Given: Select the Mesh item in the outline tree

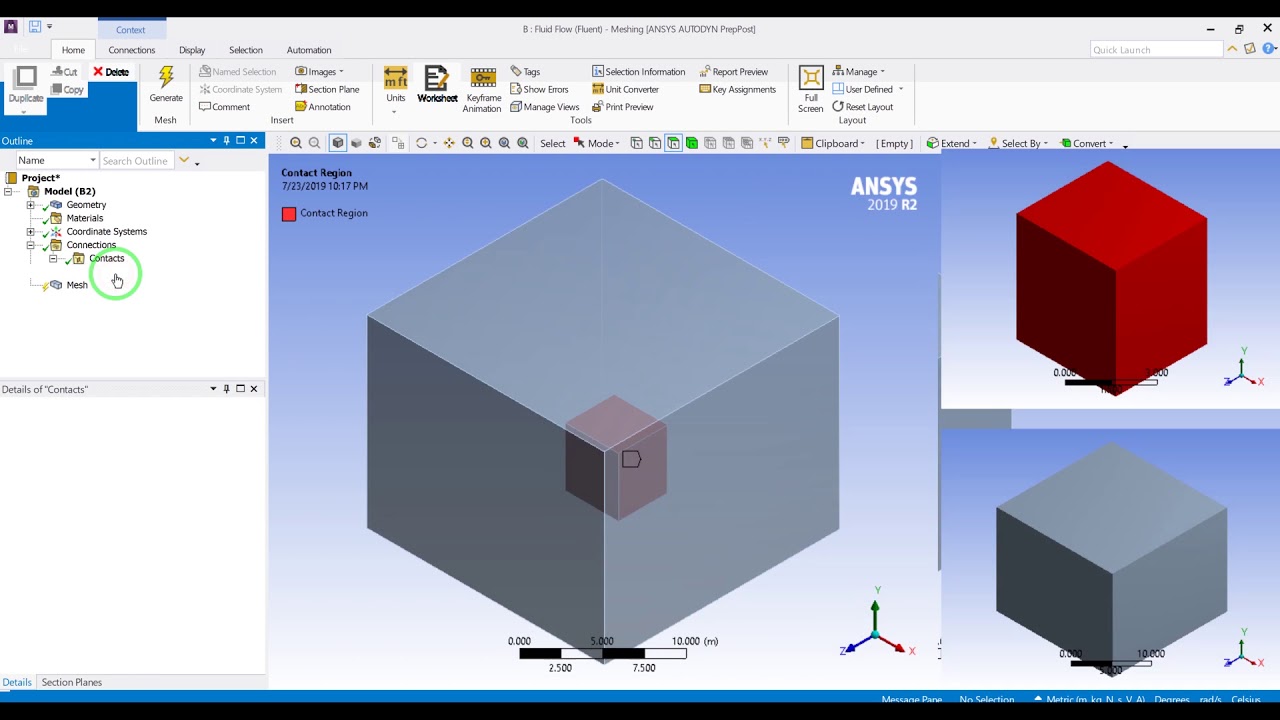Looking at the screenshot, I should tap(77, 285).
